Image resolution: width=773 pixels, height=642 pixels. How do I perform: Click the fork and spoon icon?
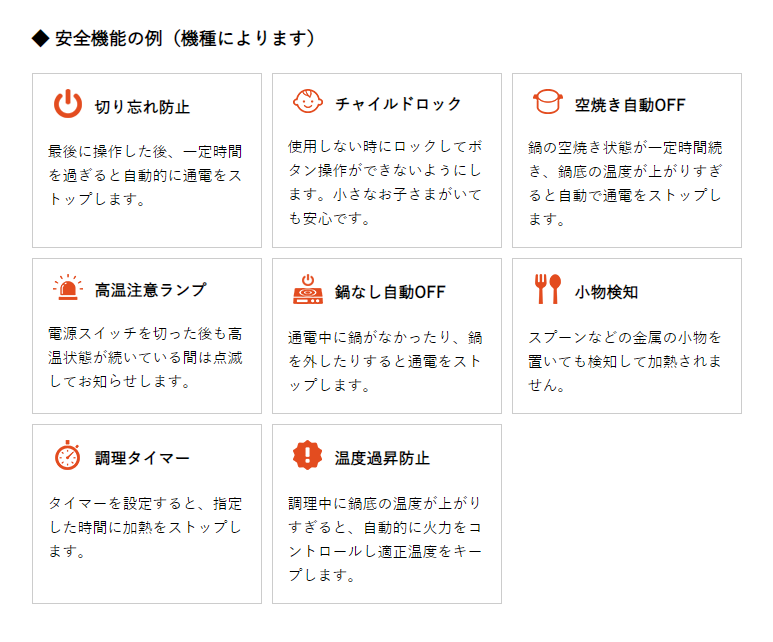pyautogui.click(x=548, y=290)
